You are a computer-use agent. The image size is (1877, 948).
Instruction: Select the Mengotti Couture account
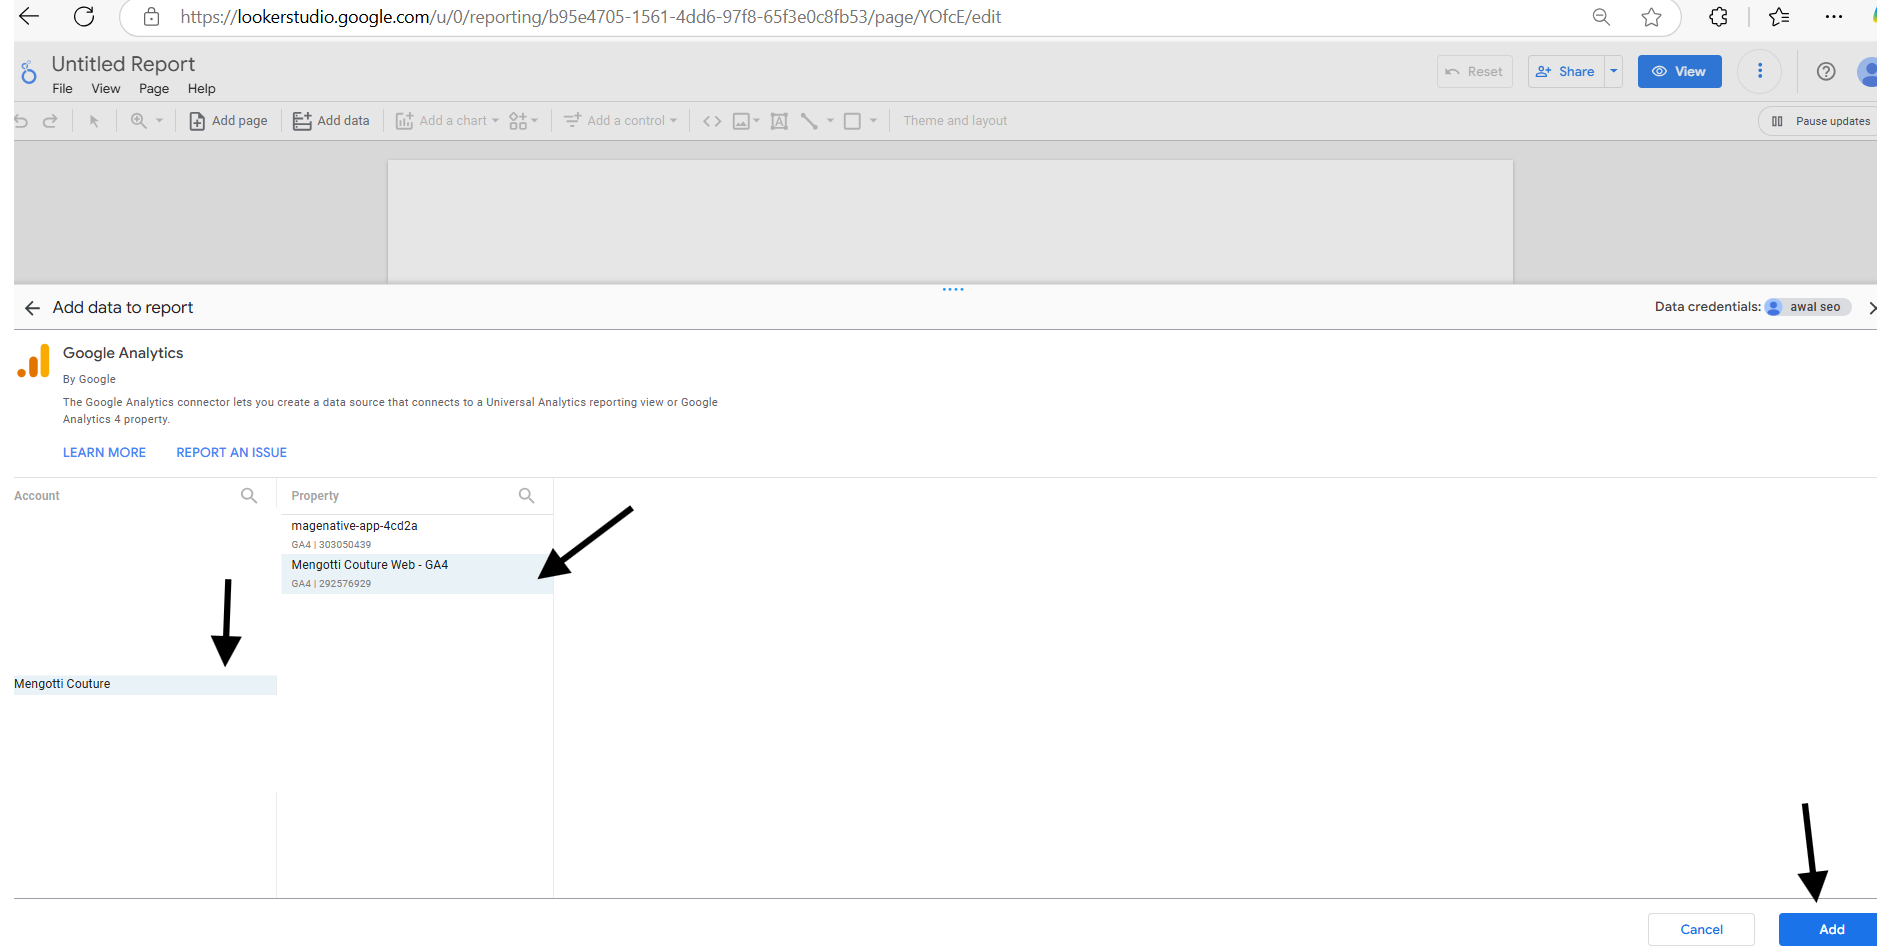pyautogui.click(x=145, y=685)
